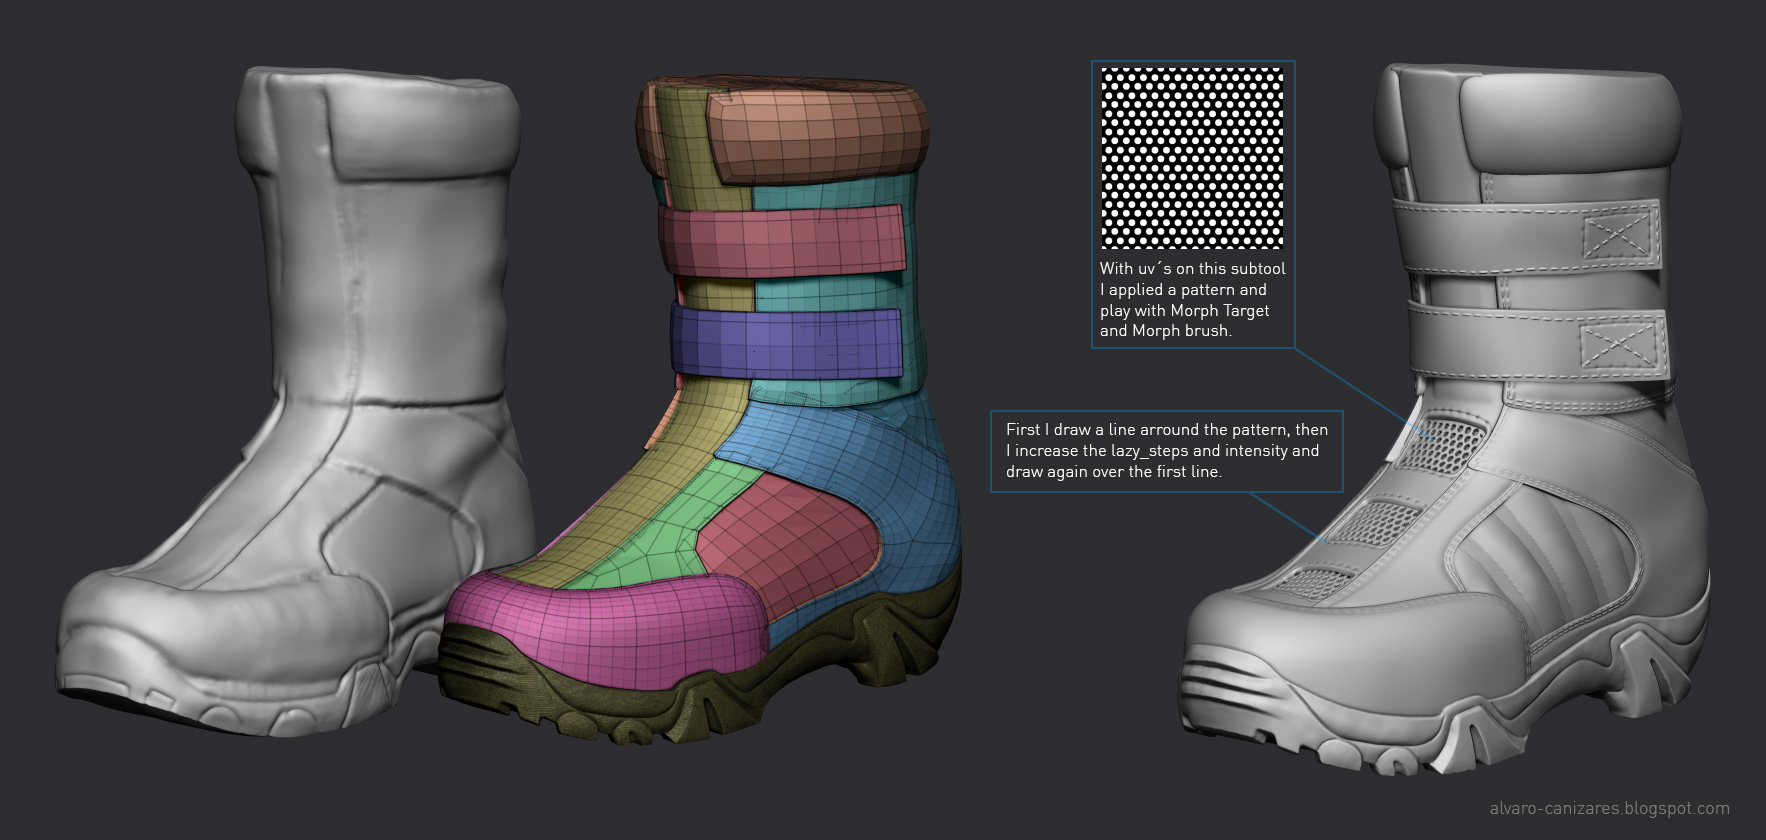Click 'I increase the lazy_steps and intensity and'
Image resolution: width=1766 pixels, height=840 pixels.
point(1162,451)
